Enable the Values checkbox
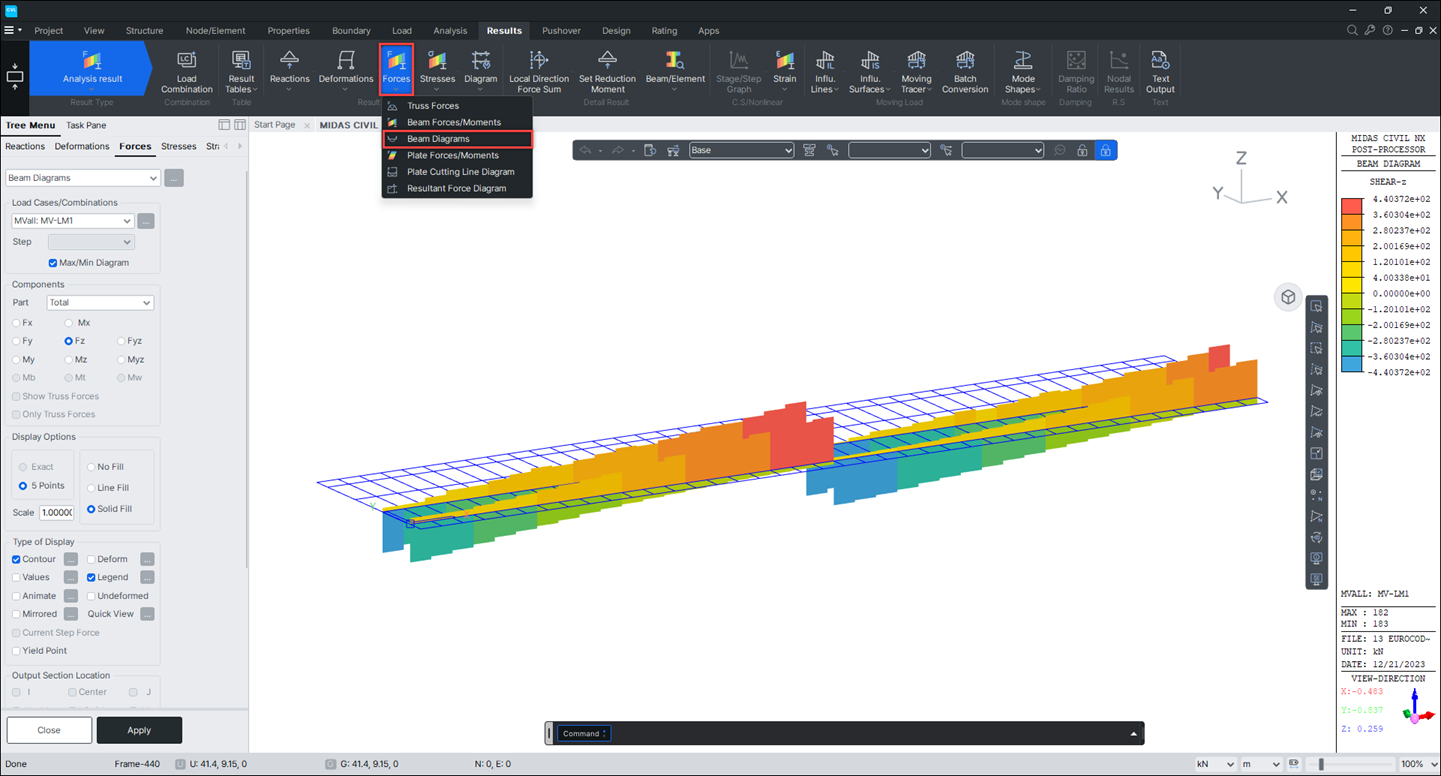This screenshot has width=1441, height=776. coord(17,577)
